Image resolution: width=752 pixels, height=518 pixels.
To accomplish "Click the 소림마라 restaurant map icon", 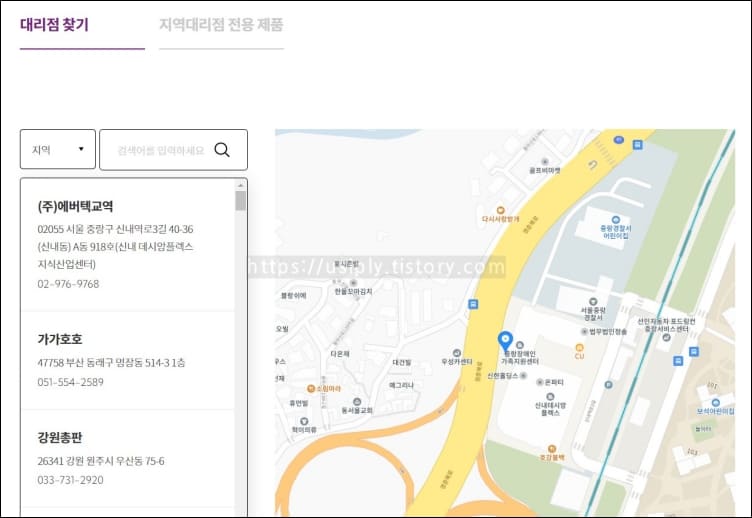I will tap(311, 388).
